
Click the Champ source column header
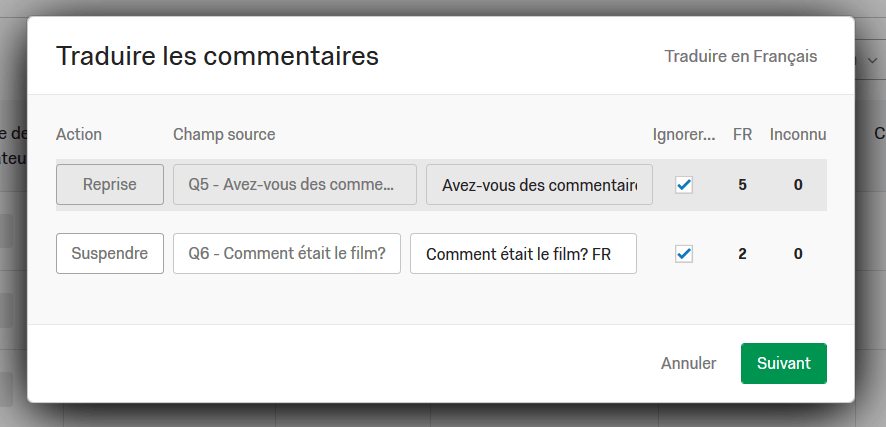coord(224,134)
